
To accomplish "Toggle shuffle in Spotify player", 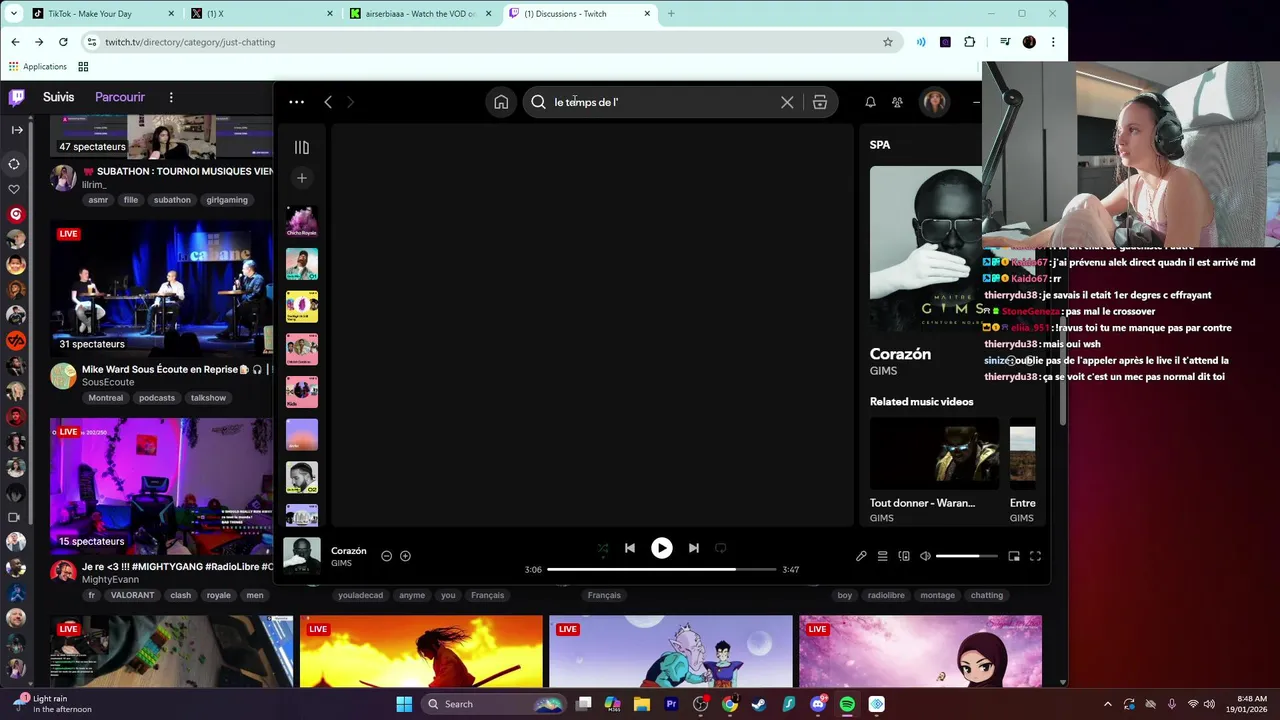I will tap(602, 548).
